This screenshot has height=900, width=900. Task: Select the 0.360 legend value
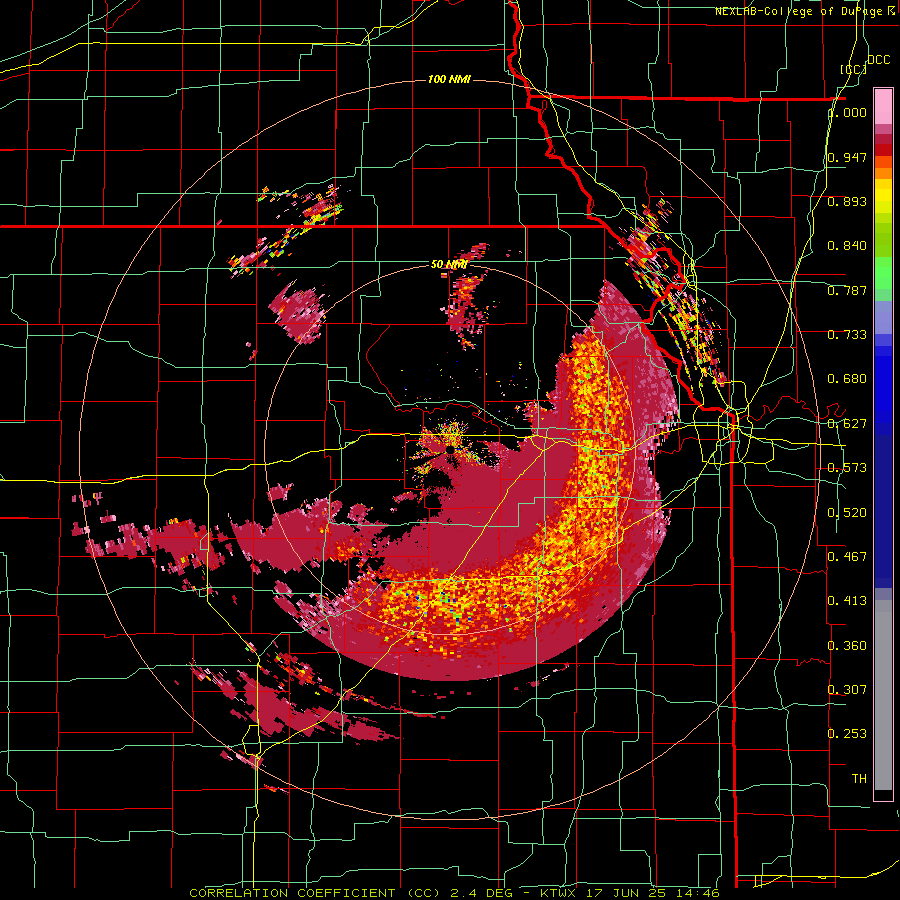tap(847, 646)
